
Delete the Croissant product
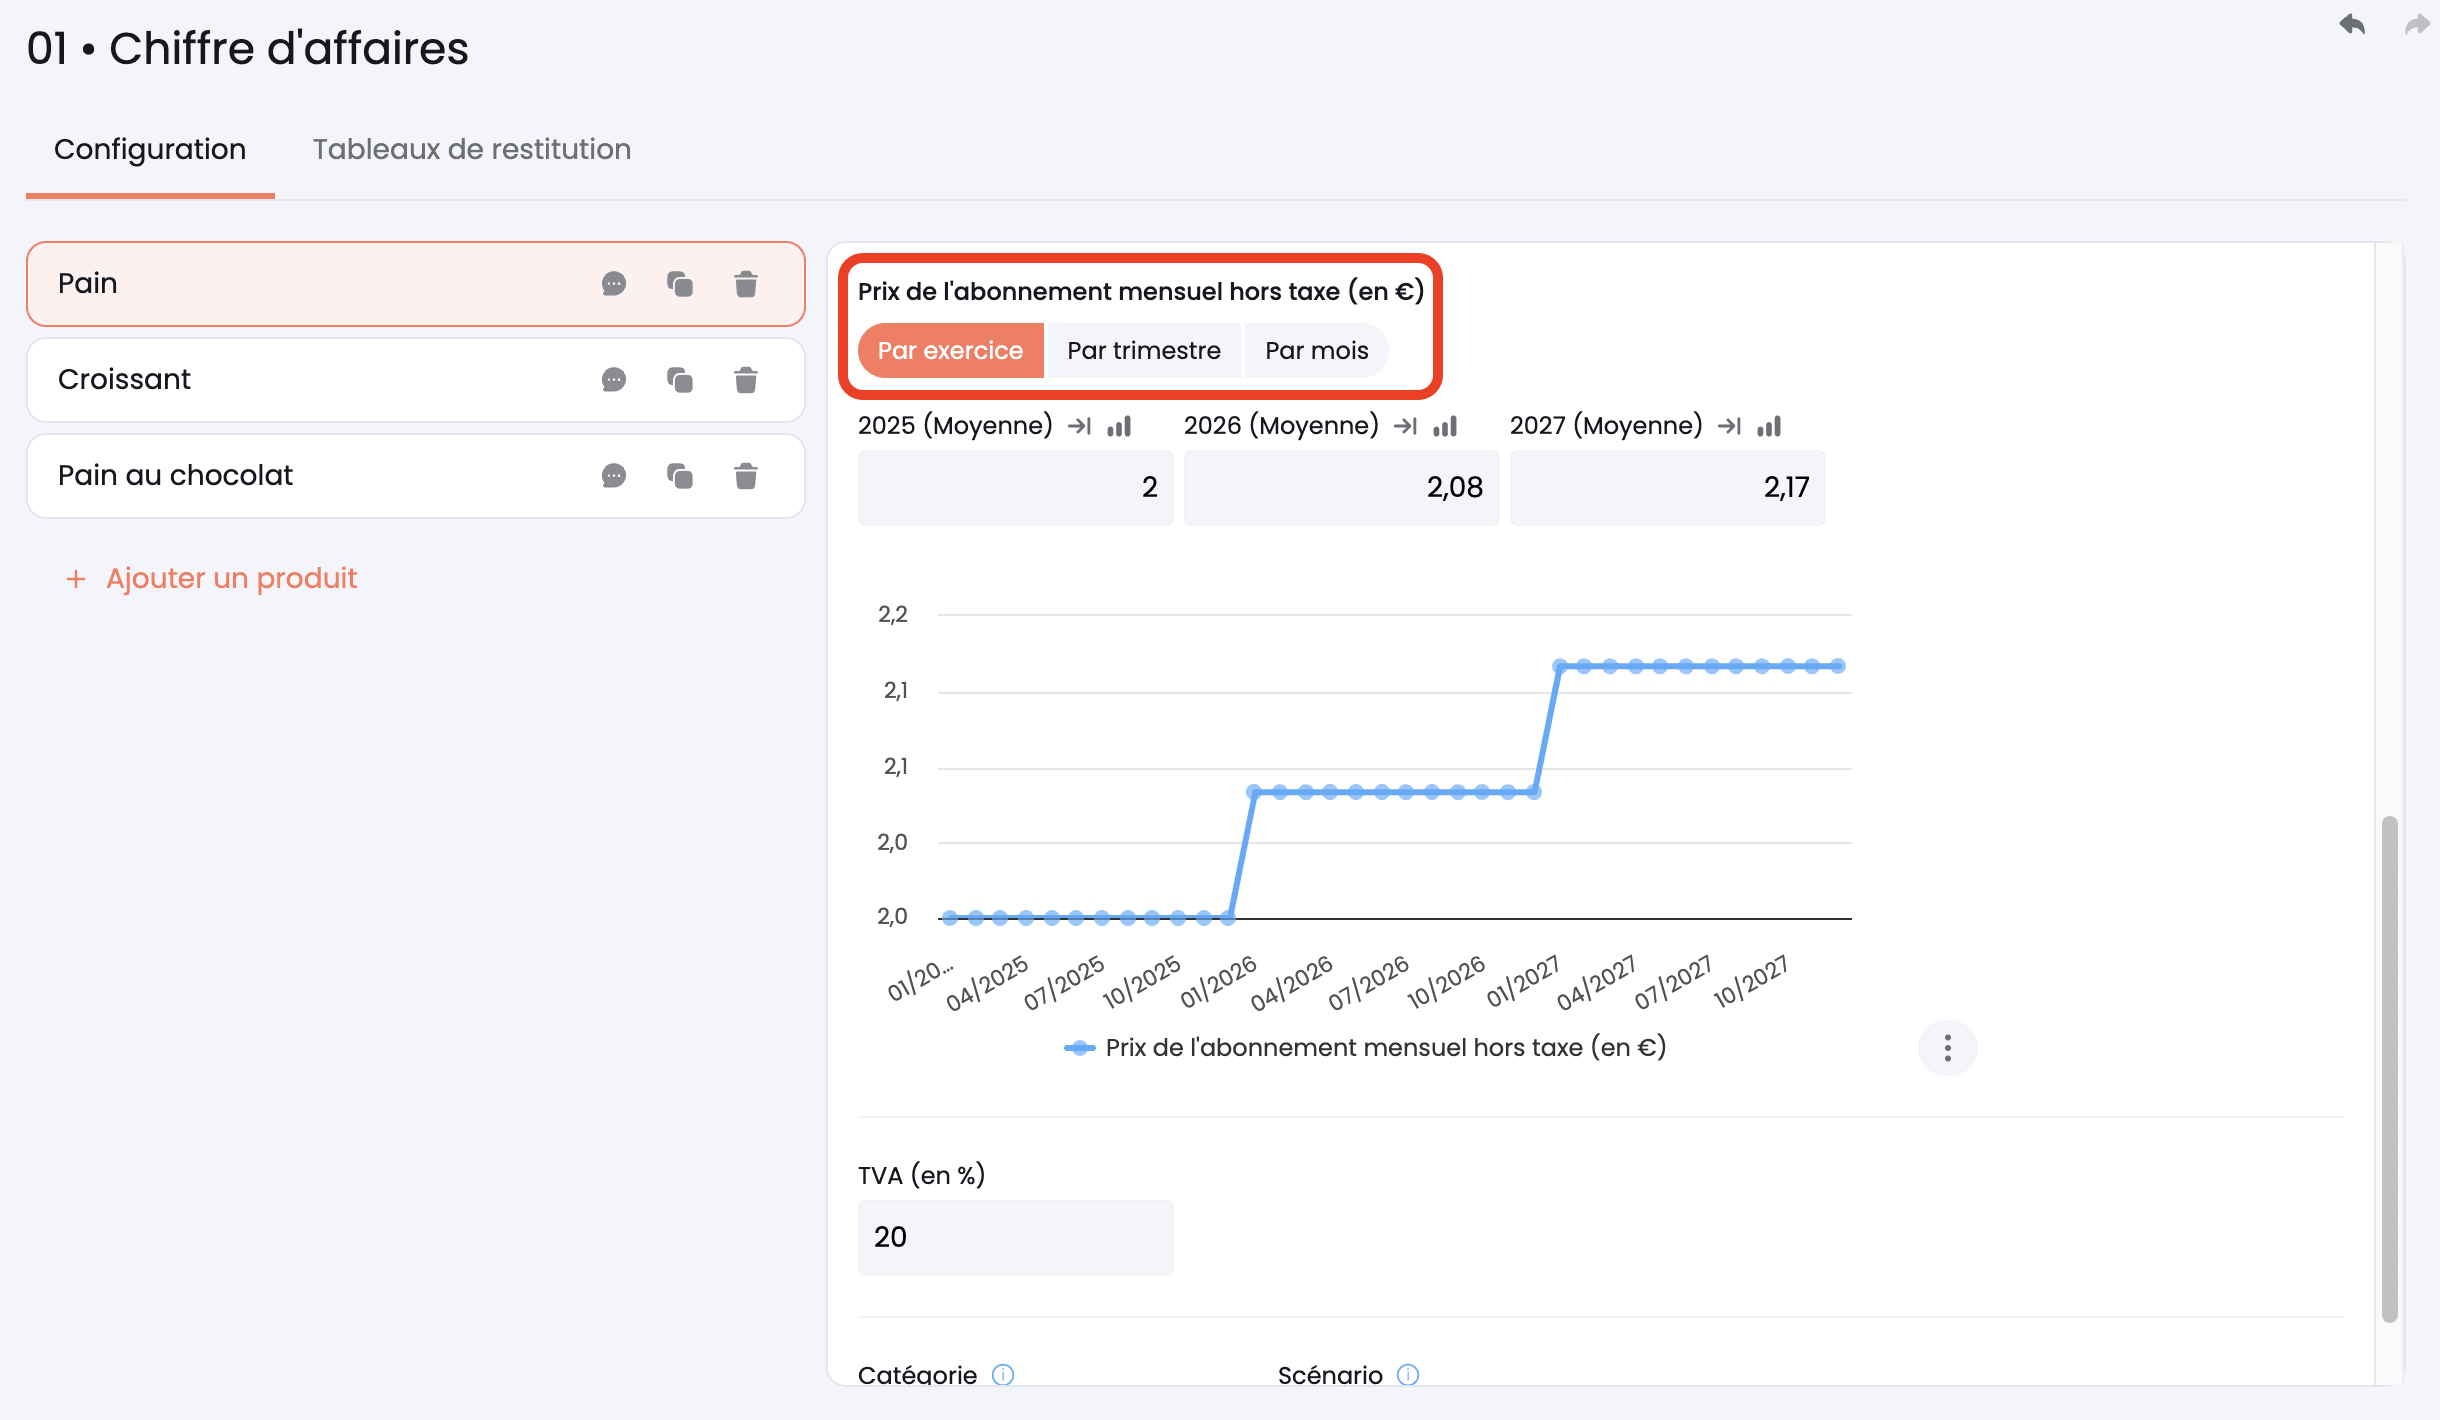[x=746, y=380]
